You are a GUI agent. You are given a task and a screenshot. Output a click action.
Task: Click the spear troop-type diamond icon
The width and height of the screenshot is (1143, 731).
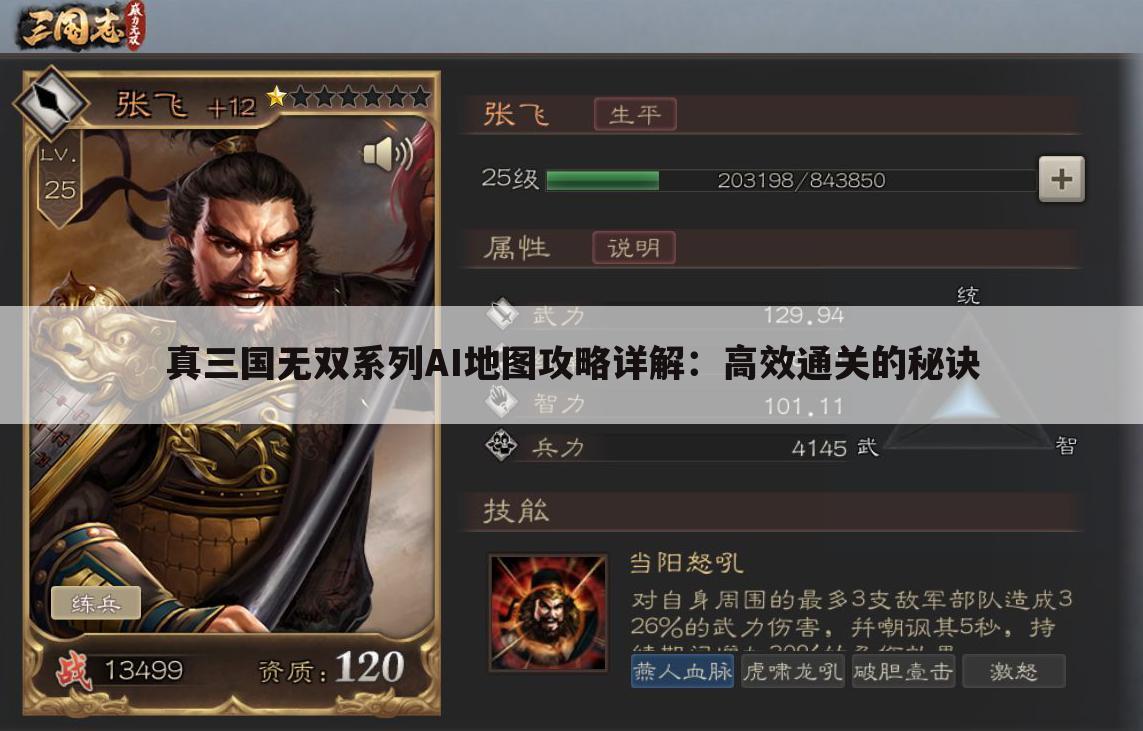pos(50,102)
